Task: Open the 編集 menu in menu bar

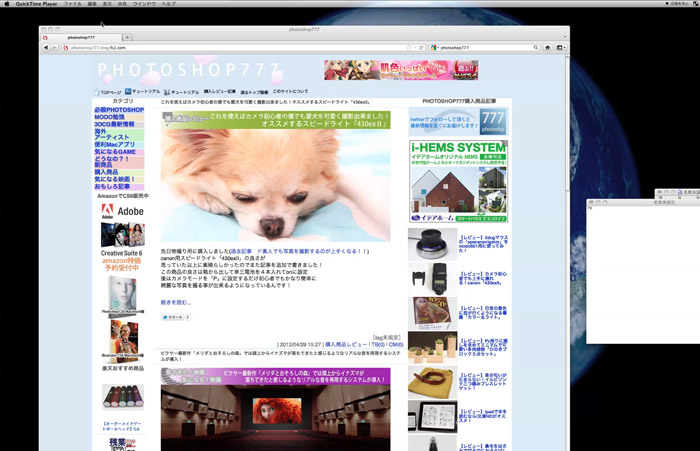Action: pyautogui.click(x=92, y=4)
